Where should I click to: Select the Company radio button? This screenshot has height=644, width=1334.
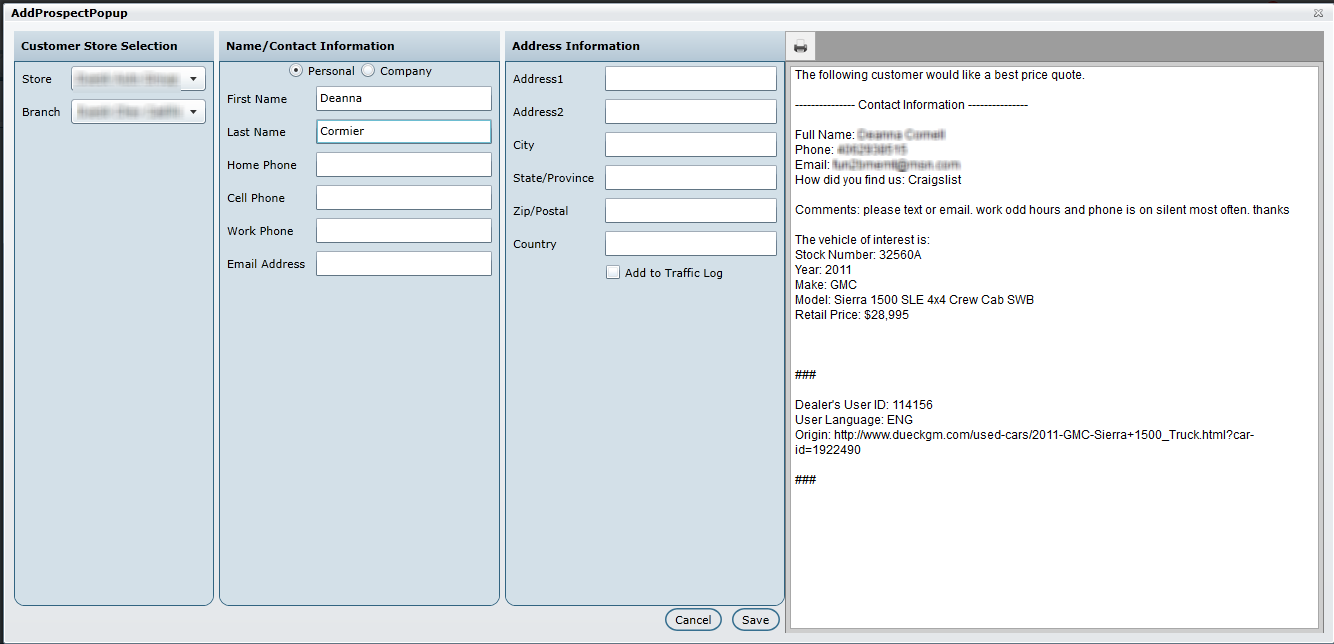tap(368, 71)
